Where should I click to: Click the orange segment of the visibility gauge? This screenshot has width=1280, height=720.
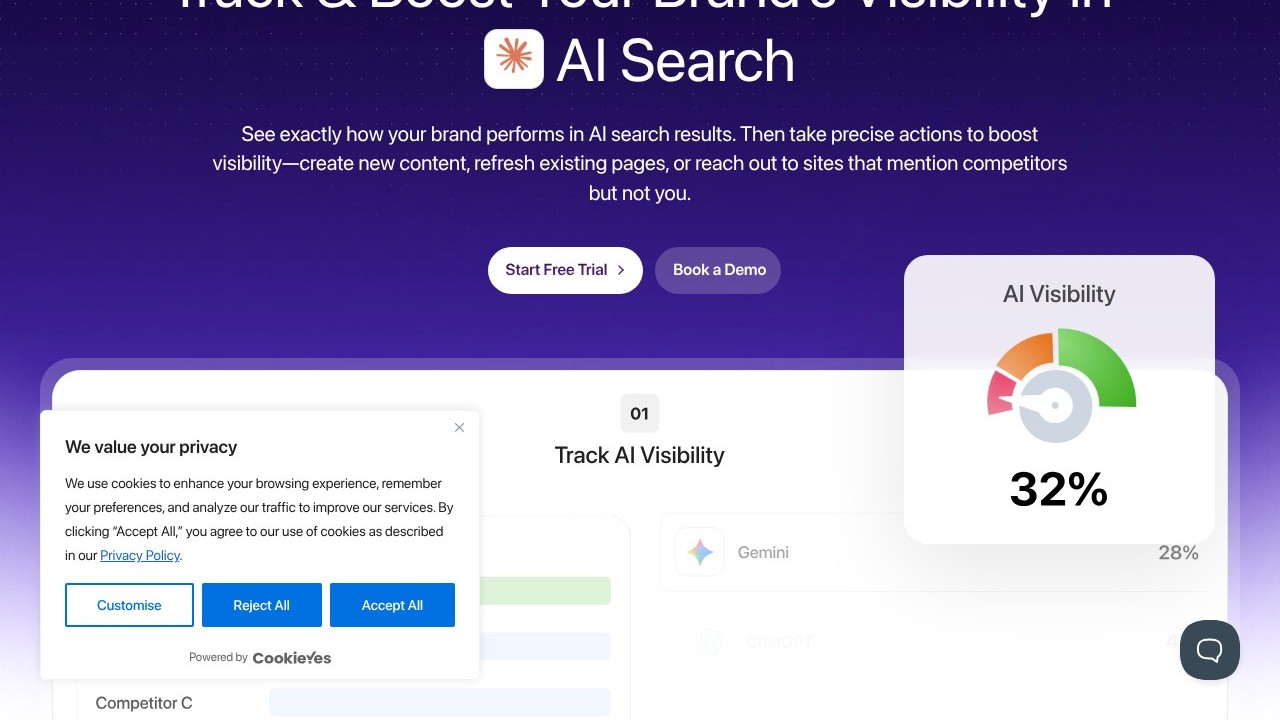(1025, 356)
